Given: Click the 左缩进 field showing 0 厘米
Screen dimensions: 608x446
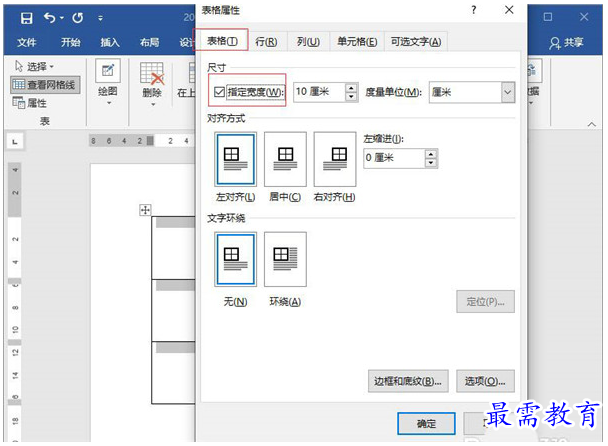Looking at the screenshot, I should click(394, 158).
